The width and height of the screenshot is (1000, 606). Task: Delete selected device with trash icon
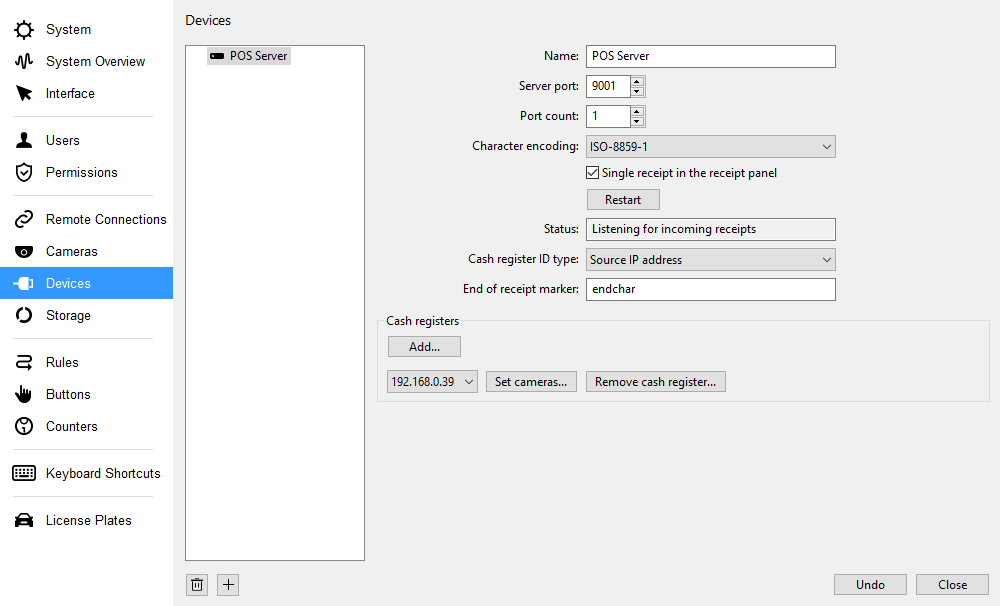(x=197, y=585)
